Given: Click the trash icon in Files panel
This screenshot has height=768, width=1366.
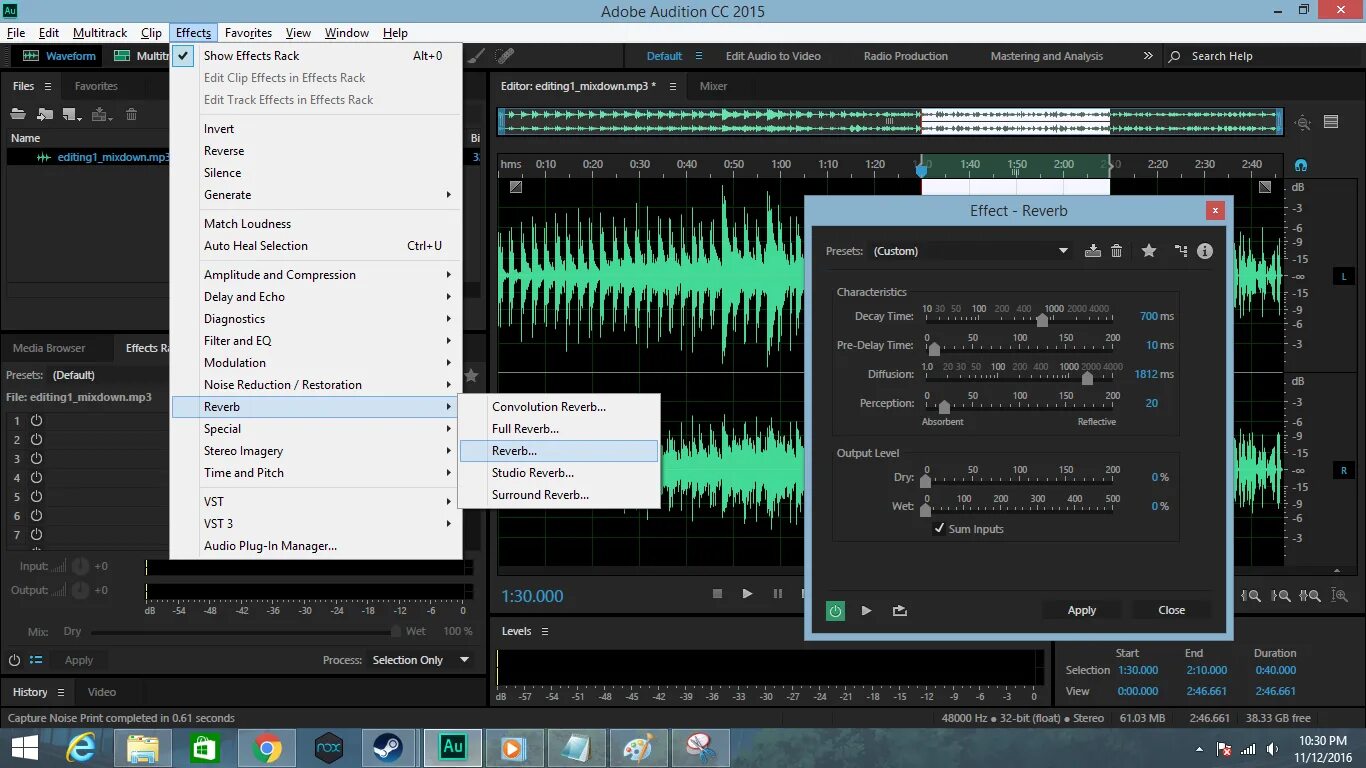Looking at the screenshot, I should coord(132,115).
